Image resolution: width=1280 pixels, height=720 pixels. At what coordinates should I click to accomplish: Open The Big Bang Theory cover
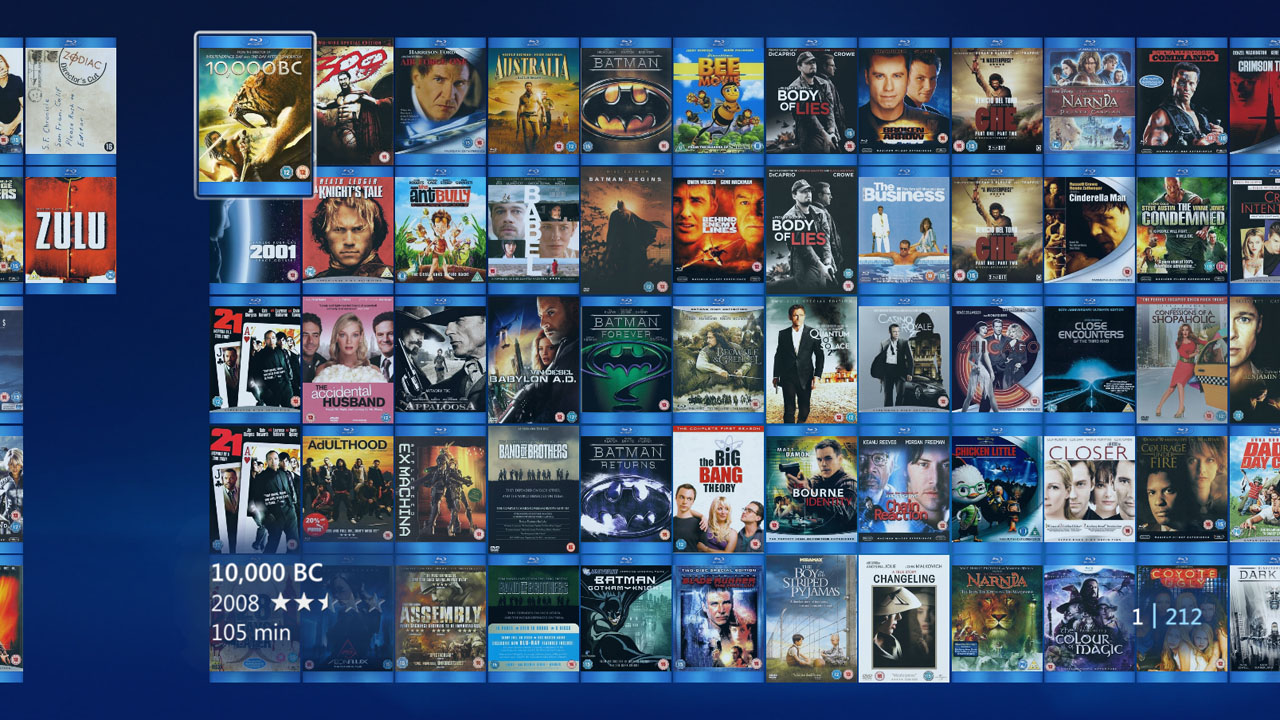pos(718,490)
